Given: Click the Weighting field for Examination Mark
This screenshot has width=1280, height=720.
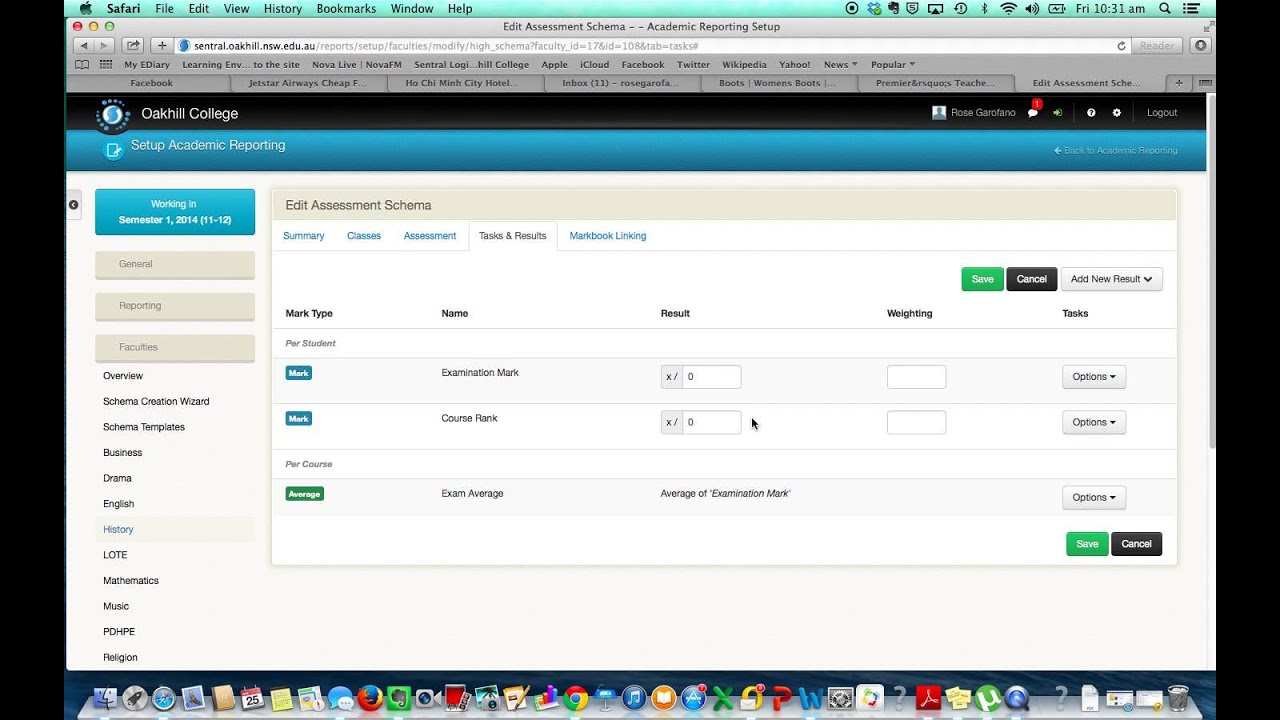Looking at the screenshot, I should click(x=916, y=377).
